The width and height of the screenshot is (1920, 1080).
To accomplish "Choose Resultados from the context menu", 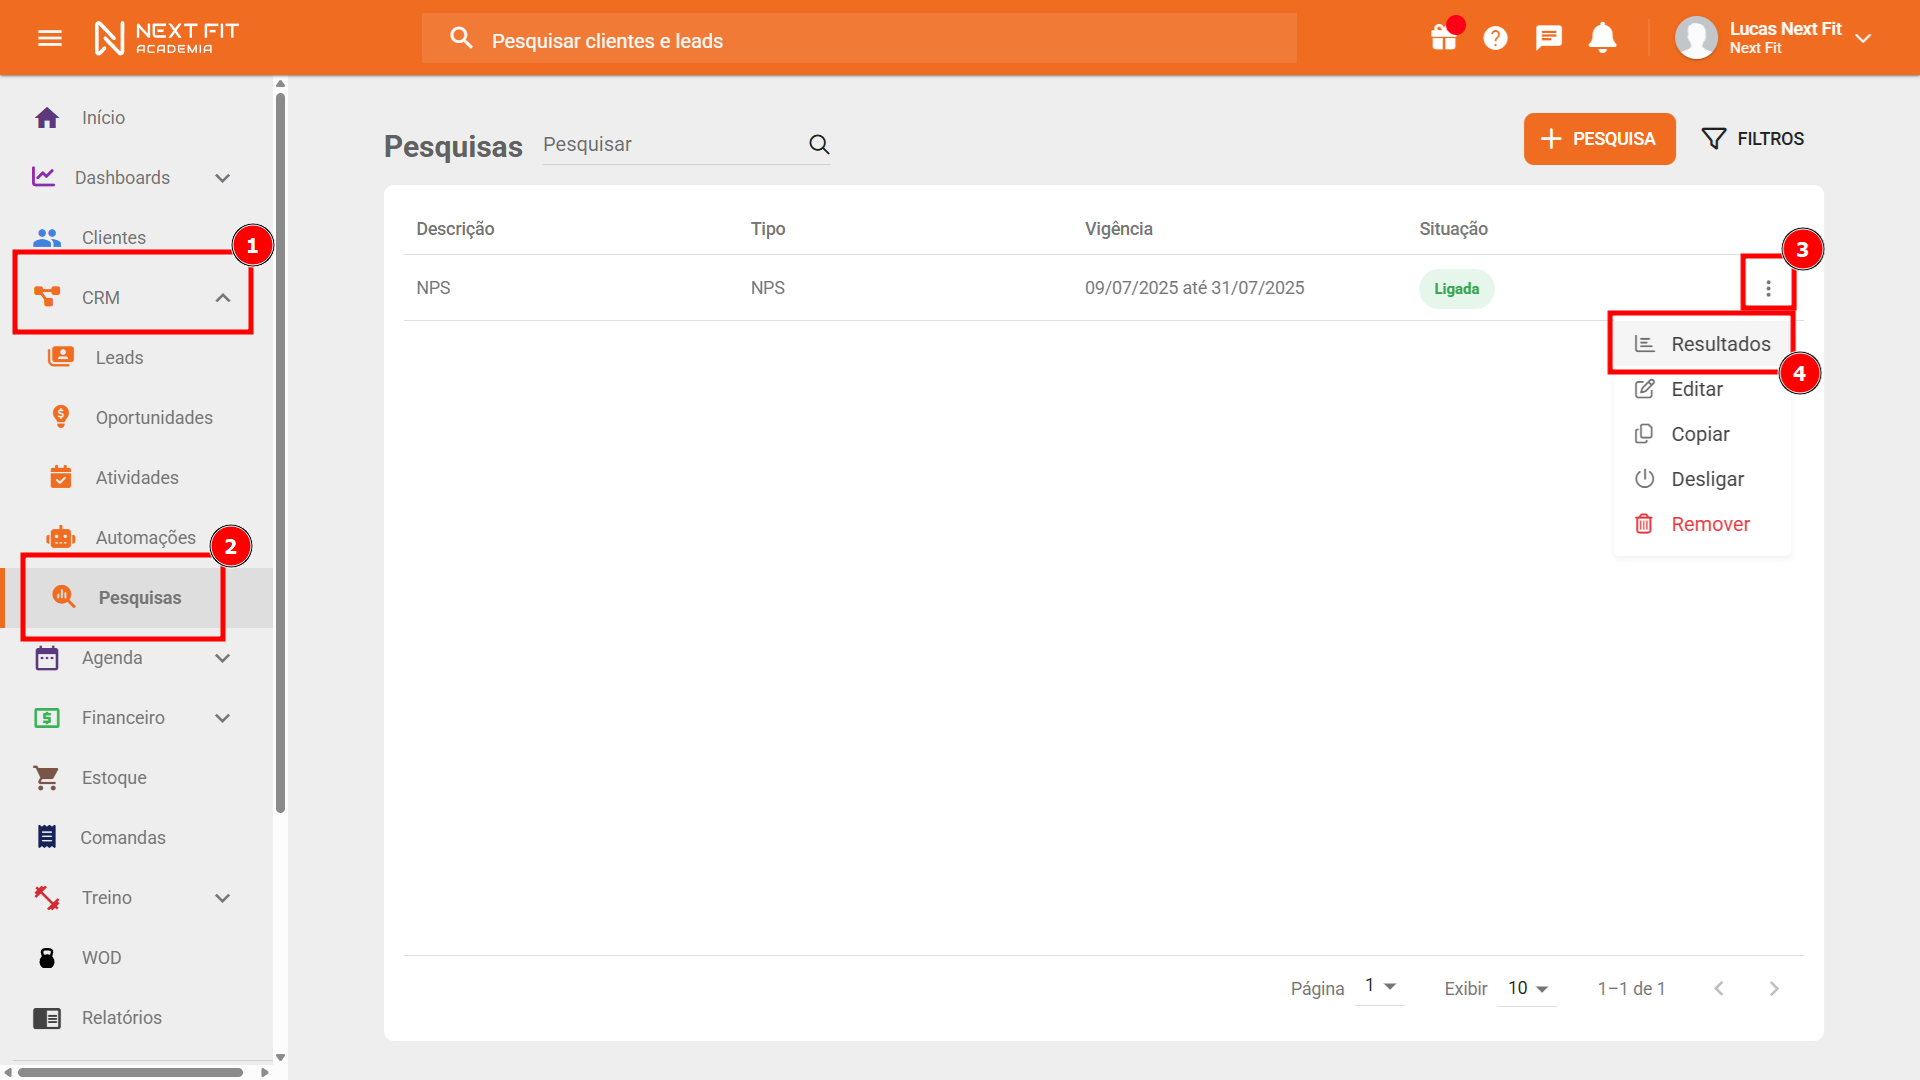I will pos(1720,344).
